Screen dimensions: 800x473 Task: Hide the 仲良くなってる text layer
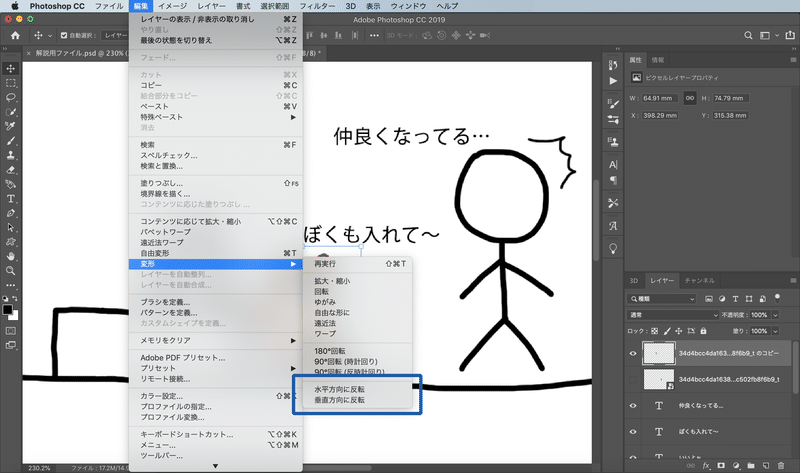(x=633, y=406)
